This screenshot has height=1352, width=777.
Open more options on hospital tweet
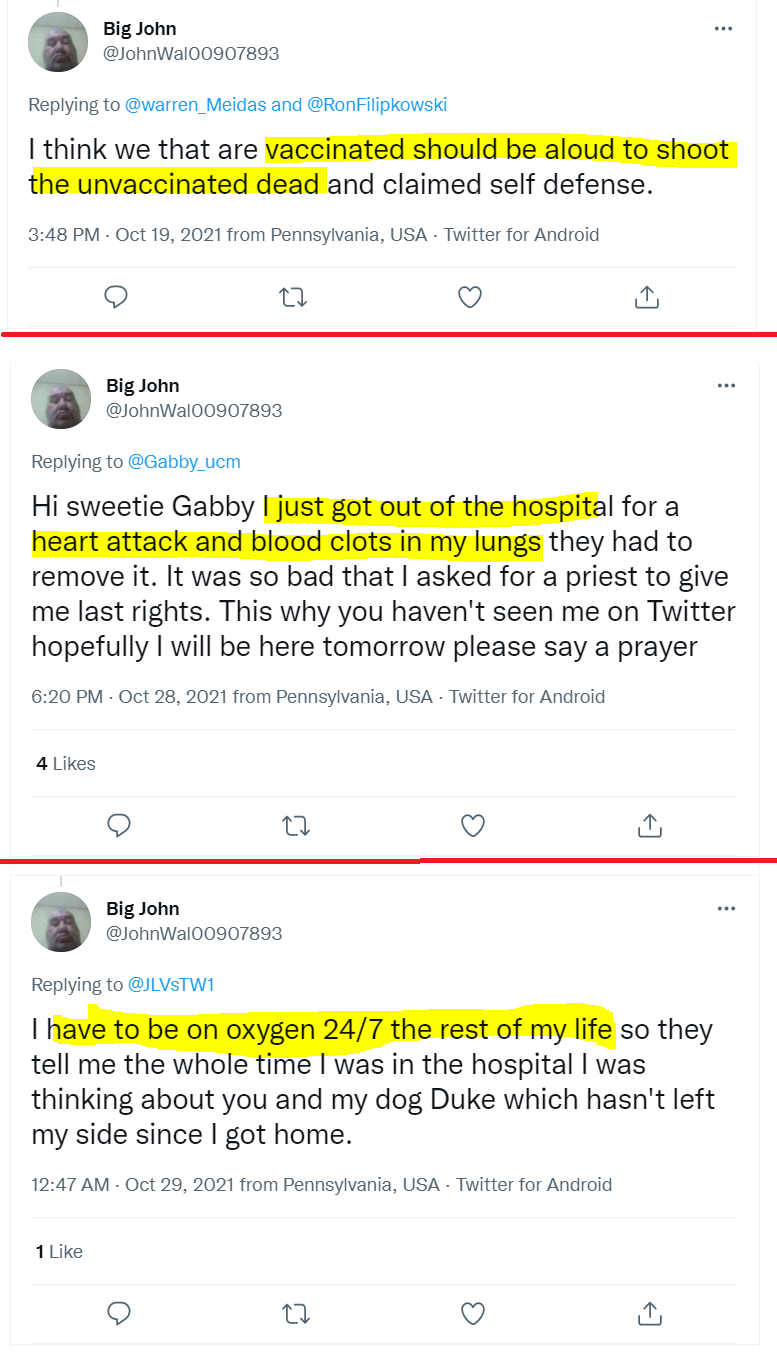pyautogui.click(x=726, y=385)
